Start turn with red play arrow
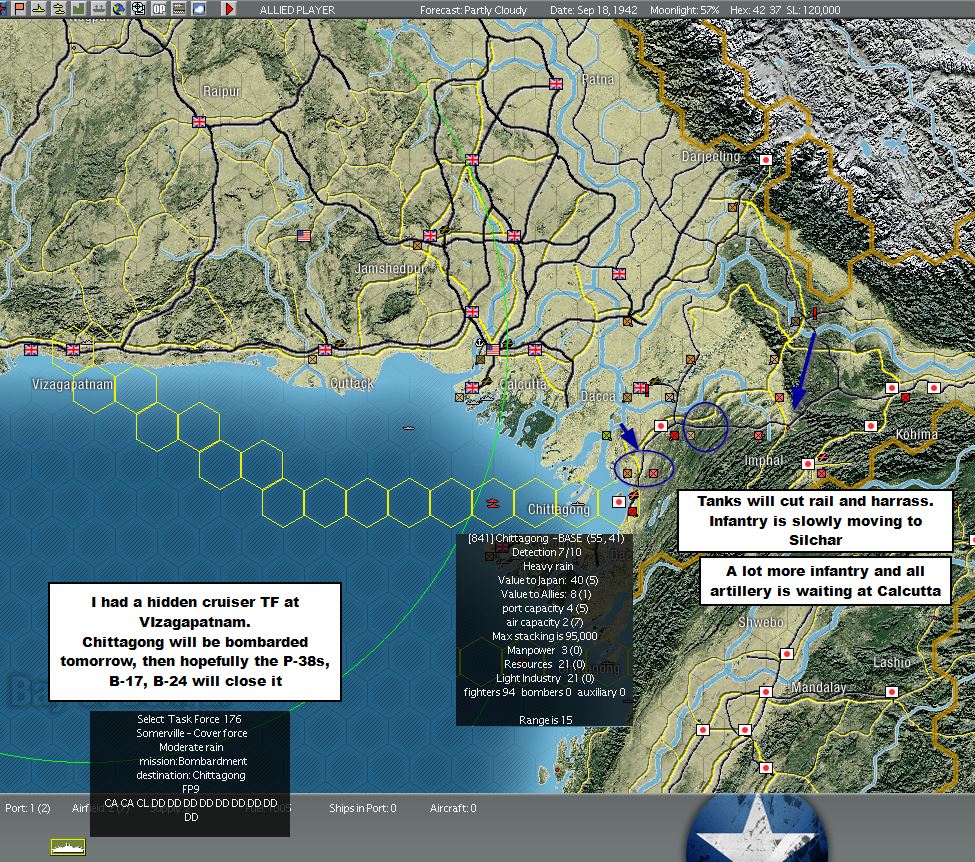Image resolution: width=975 pixels, height=862 pixels. [229, 9]
